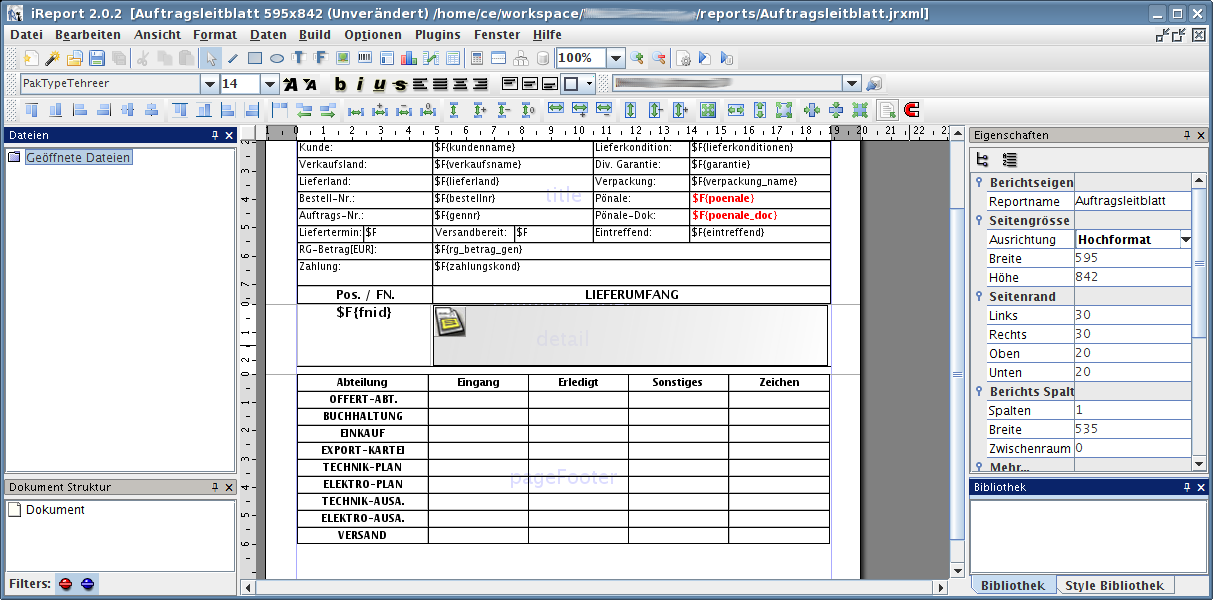Open the Ausrichtung Hochformat dropdown
The width and height of the screenshot is (1213, 600).
pos(1185,240)
